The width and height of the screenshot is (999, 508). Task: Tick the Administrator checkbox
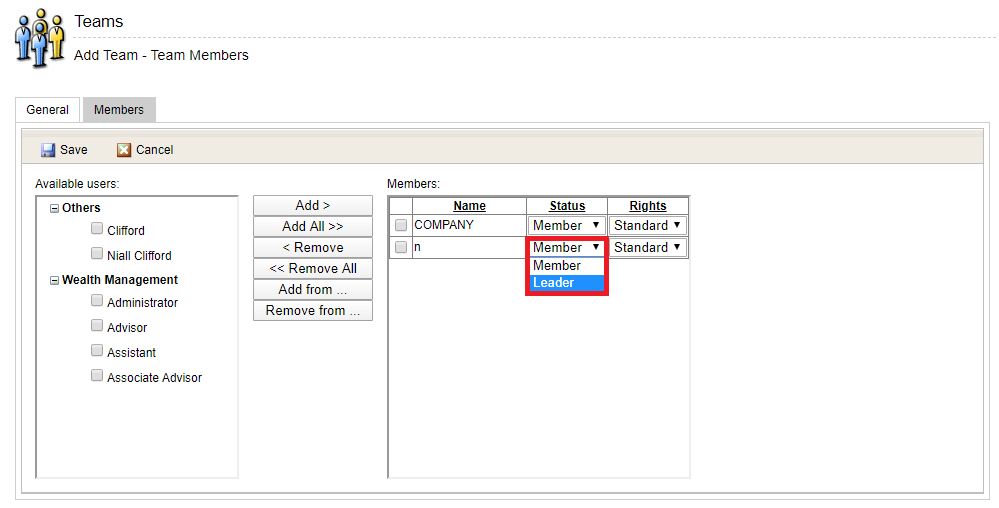coord(97,301)
